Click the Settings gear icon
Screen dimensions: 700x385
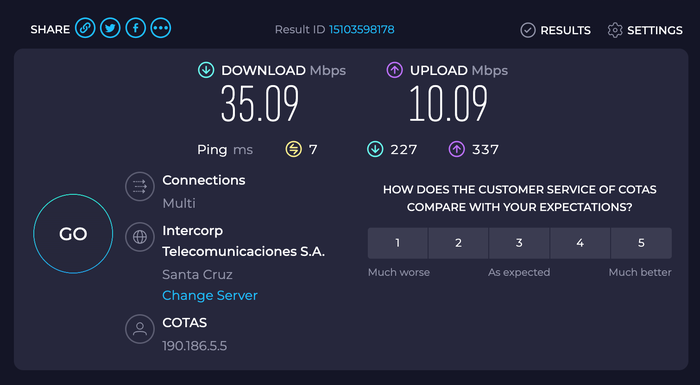[x=615, y=30]
